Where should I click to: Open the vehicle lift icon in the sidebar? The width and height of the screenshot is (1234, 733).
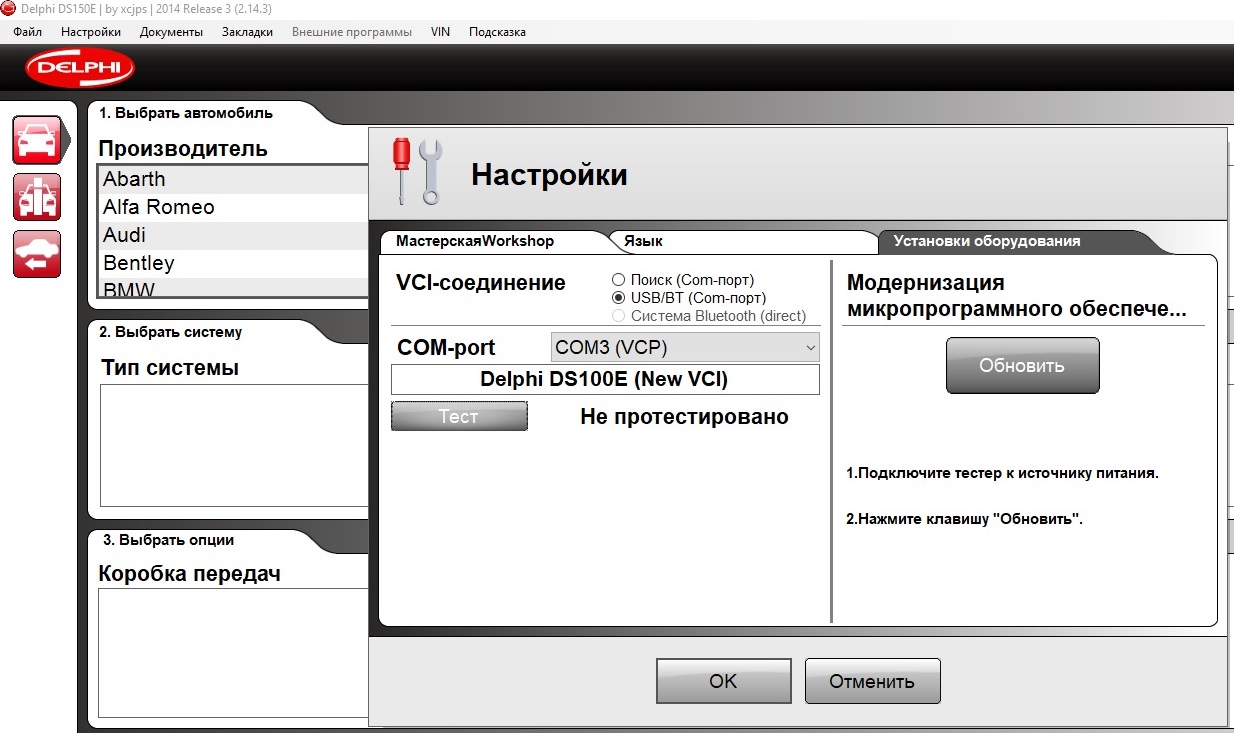37,197
